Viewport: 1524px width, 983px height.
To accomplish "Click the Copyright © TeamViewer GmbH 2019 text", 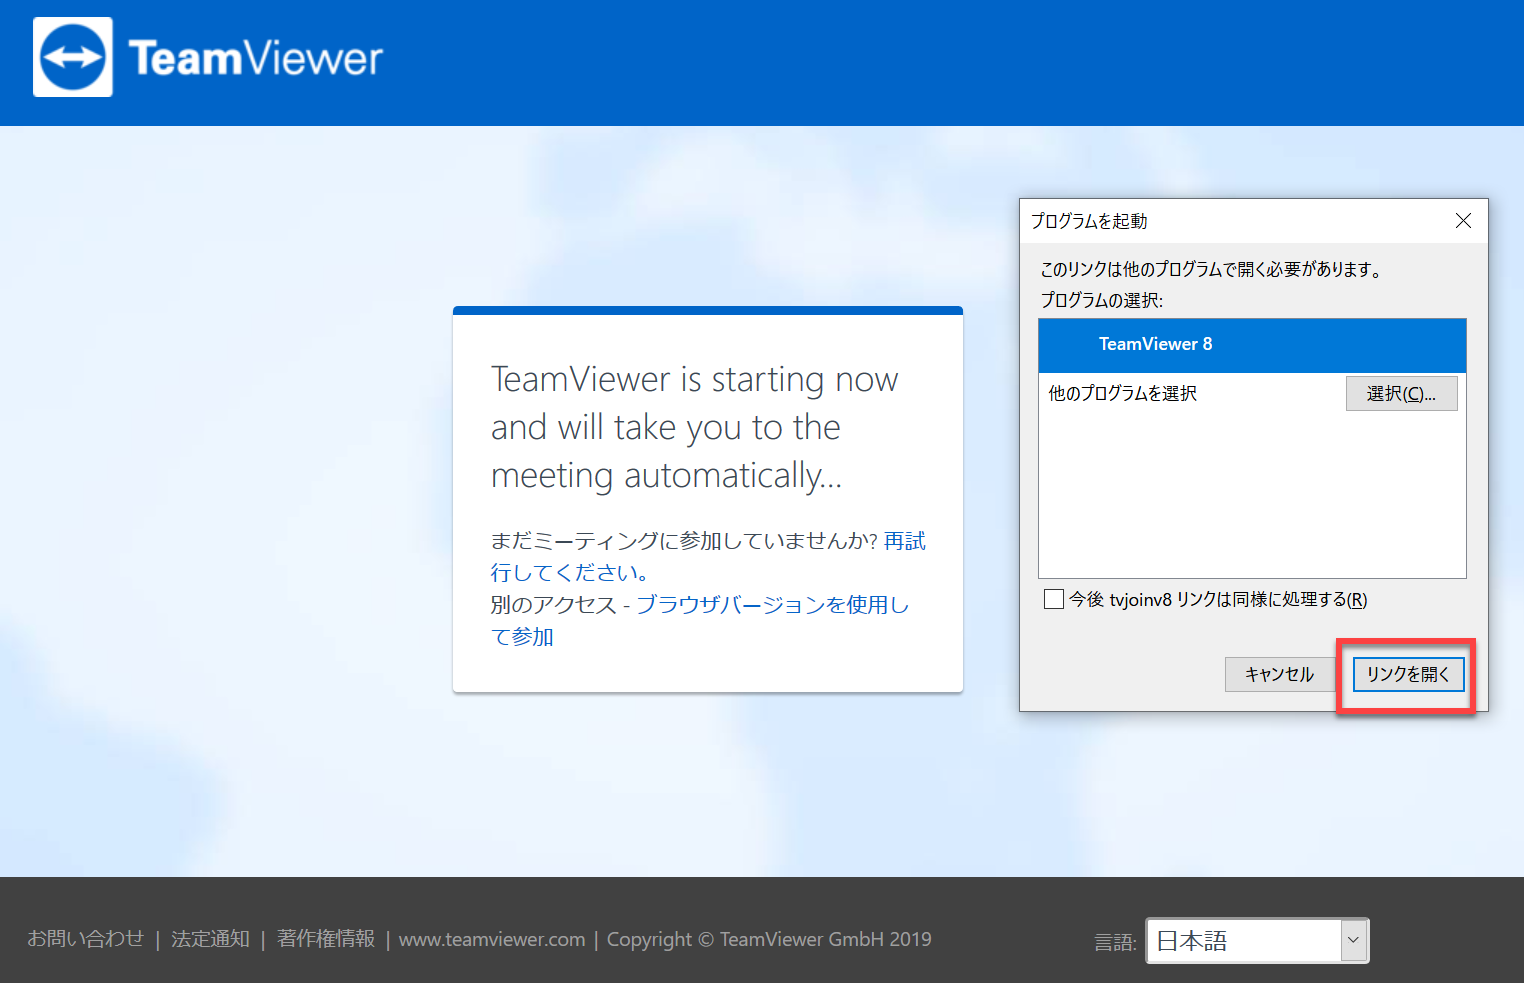I will pyautogui.click(x=769, y=939).
